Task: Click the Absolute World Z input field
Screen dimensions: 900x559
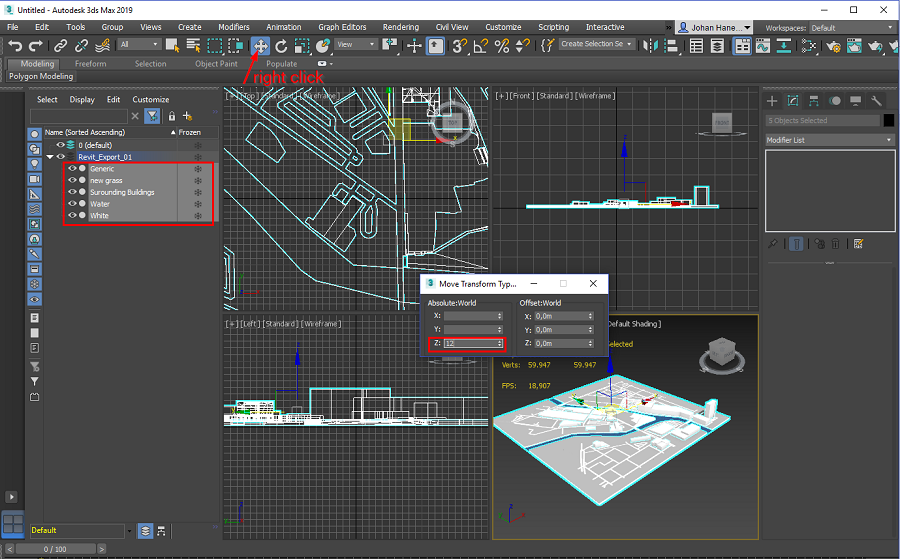Action: pyautogui.click(x=470, y=344)
